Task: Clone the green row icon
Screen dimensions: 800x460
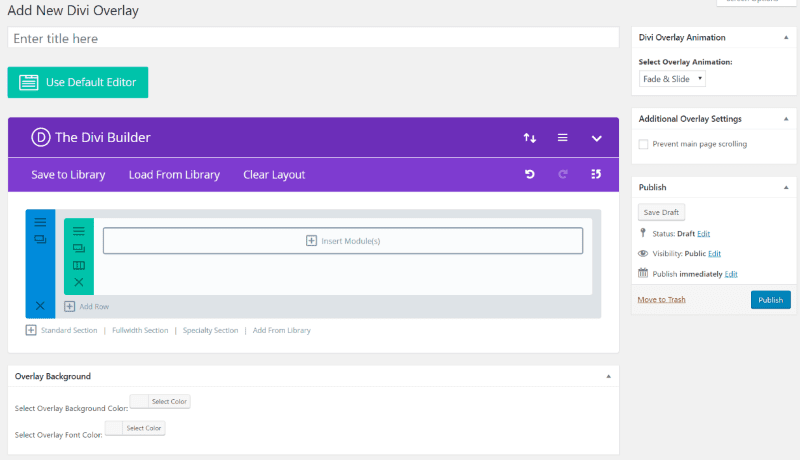Action: pyautogui.click(x=79, y=248)
